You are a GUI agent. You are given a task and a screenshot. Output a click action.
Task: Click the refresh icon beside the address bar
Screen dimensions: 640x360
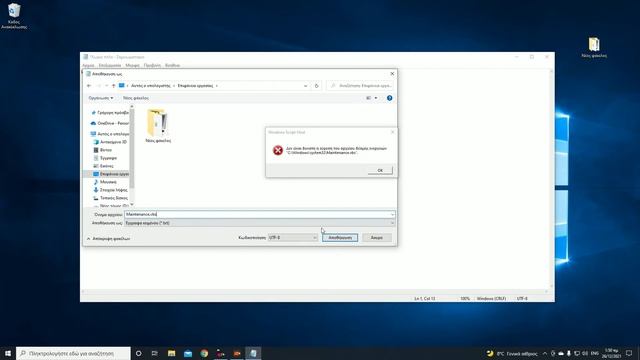pyautogui.click(x=316, y=86)
